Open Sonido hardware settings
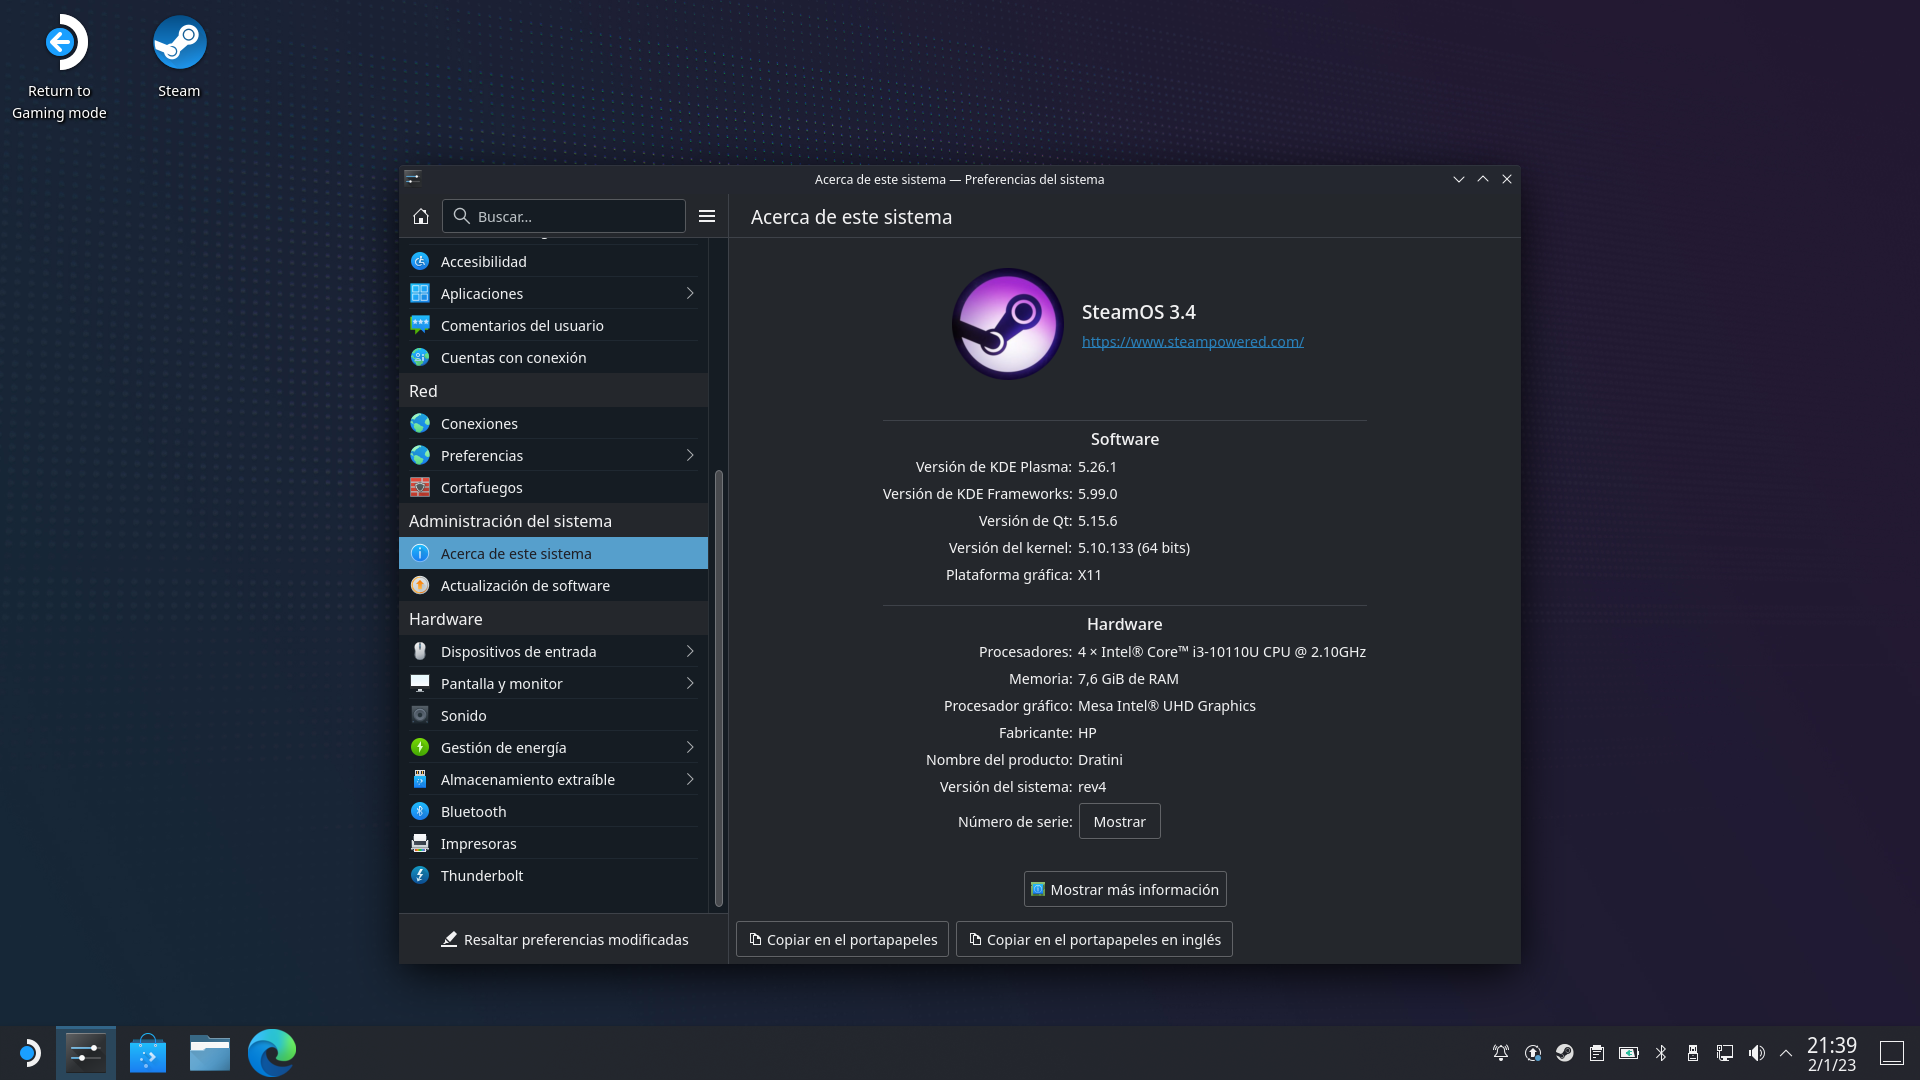The height and width of the screenshot is (1080, 1920). 463,715
